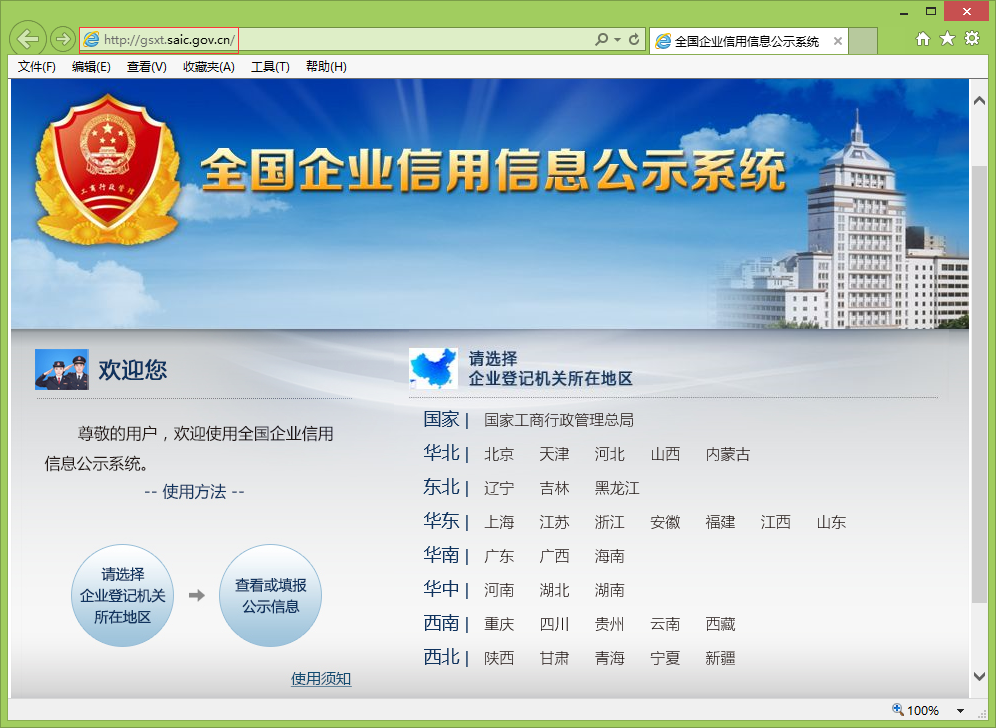Select region 天津
996x728 pixels.
click(x=554, y=454)
